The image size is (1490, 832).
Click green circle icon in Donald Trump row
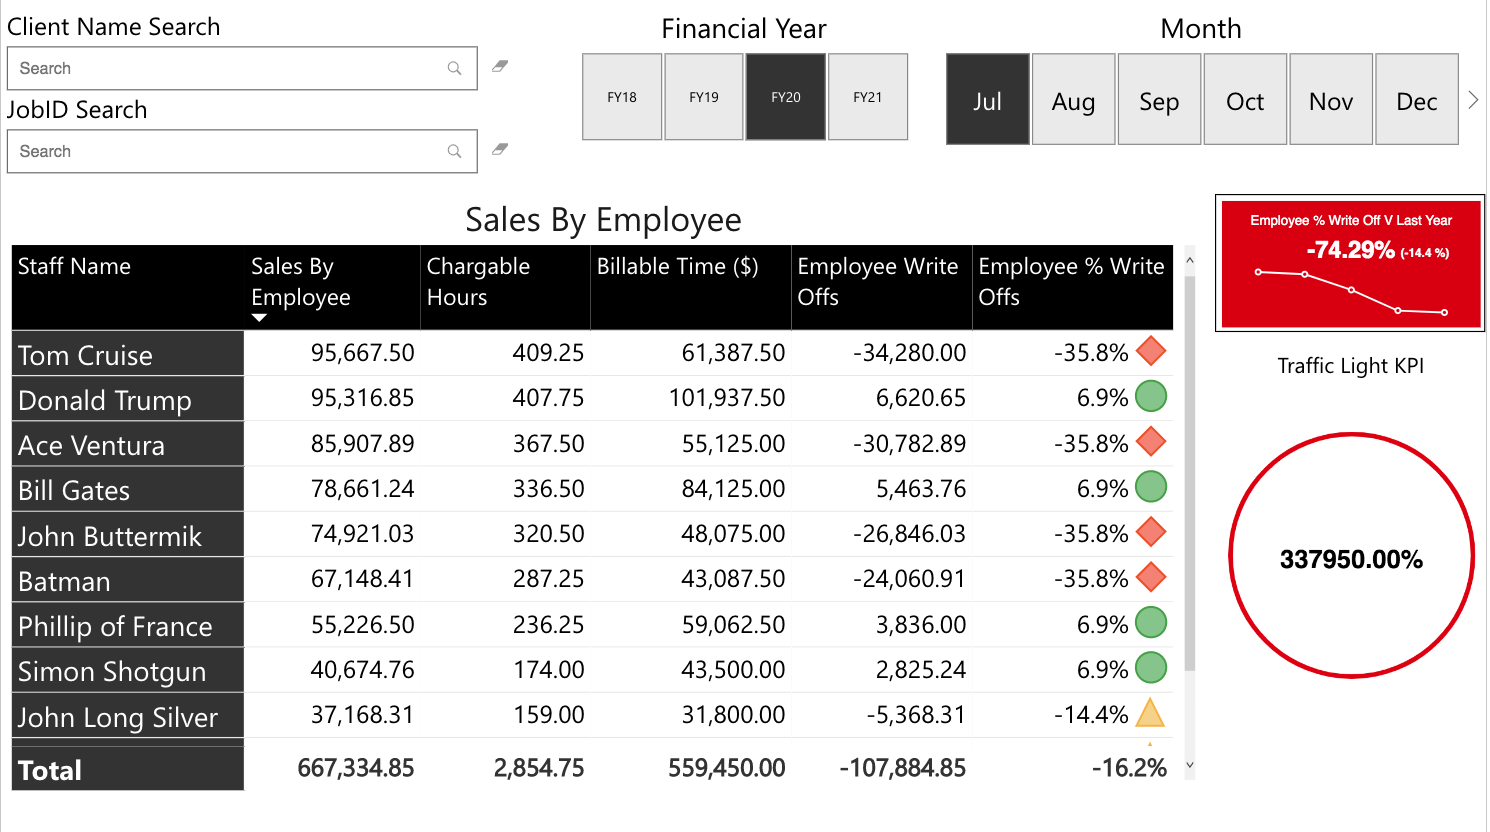pos(1151,396)
